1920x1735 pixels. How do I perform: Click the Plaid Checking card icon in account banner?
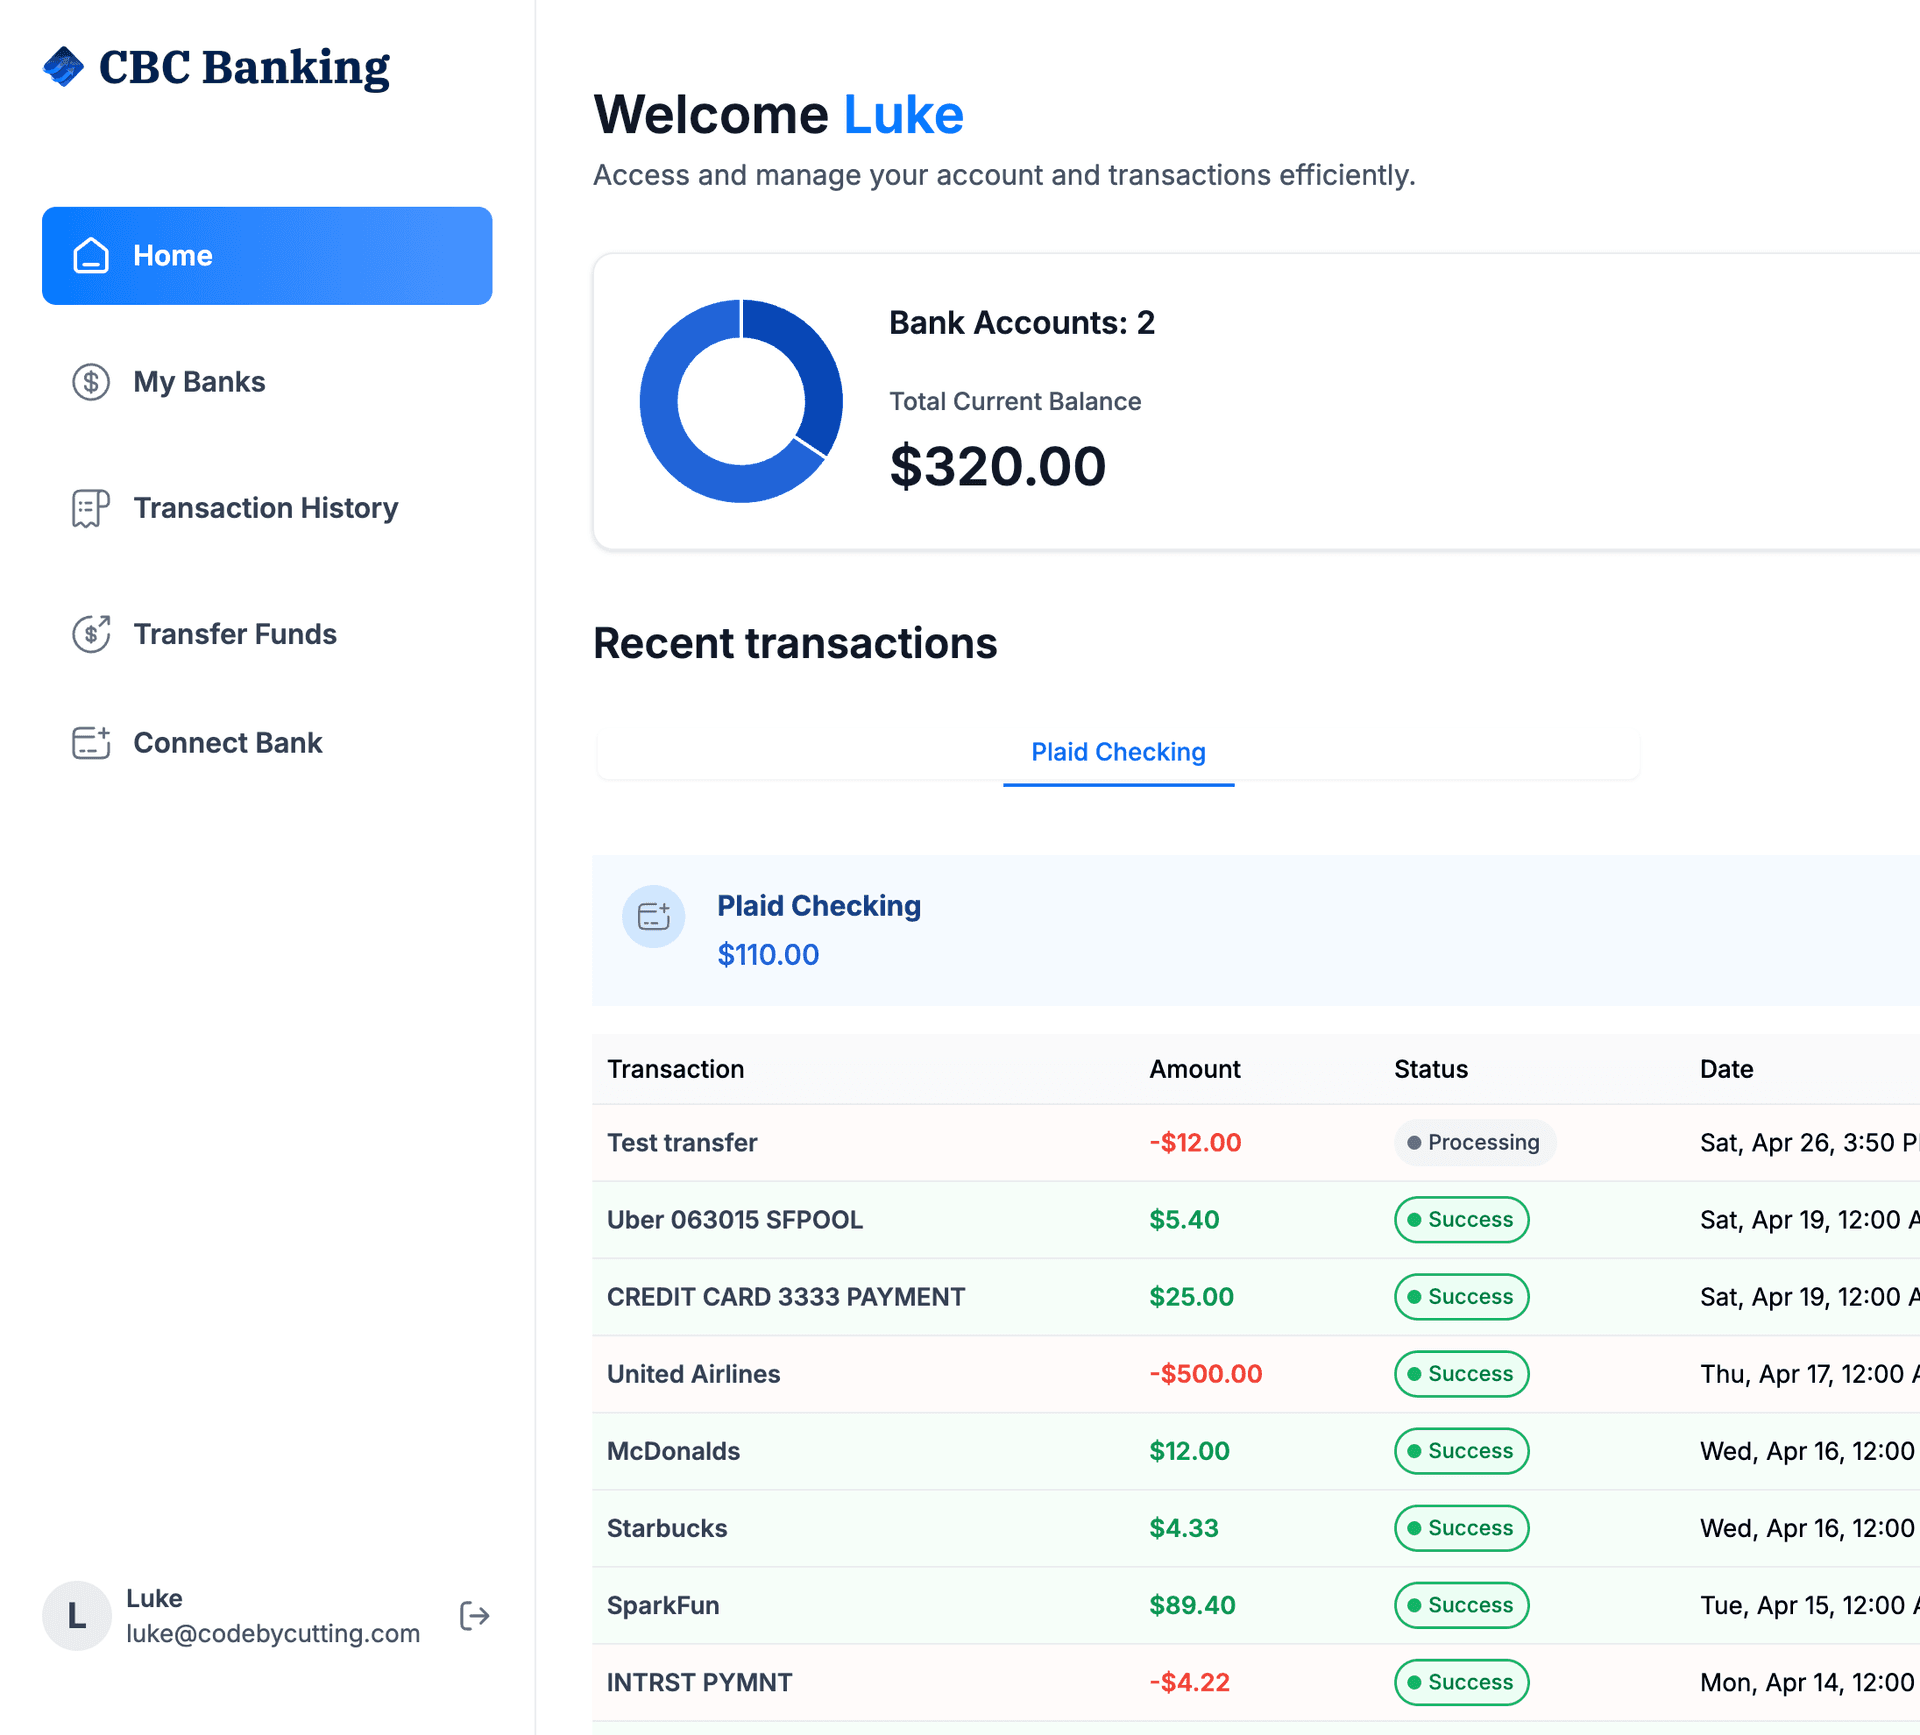click(653, 916)
